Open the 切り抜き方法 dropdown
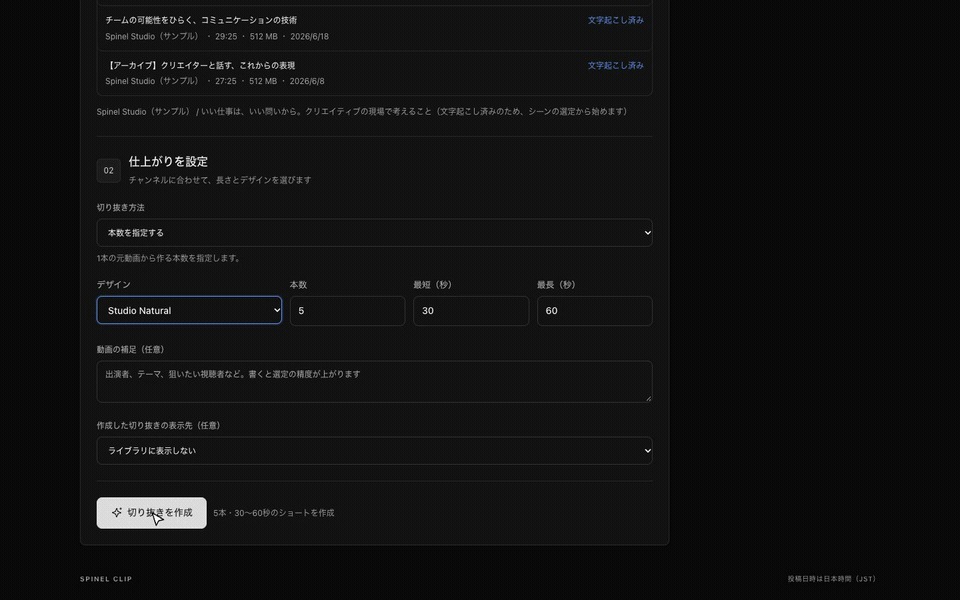 (x=374, y=233)
